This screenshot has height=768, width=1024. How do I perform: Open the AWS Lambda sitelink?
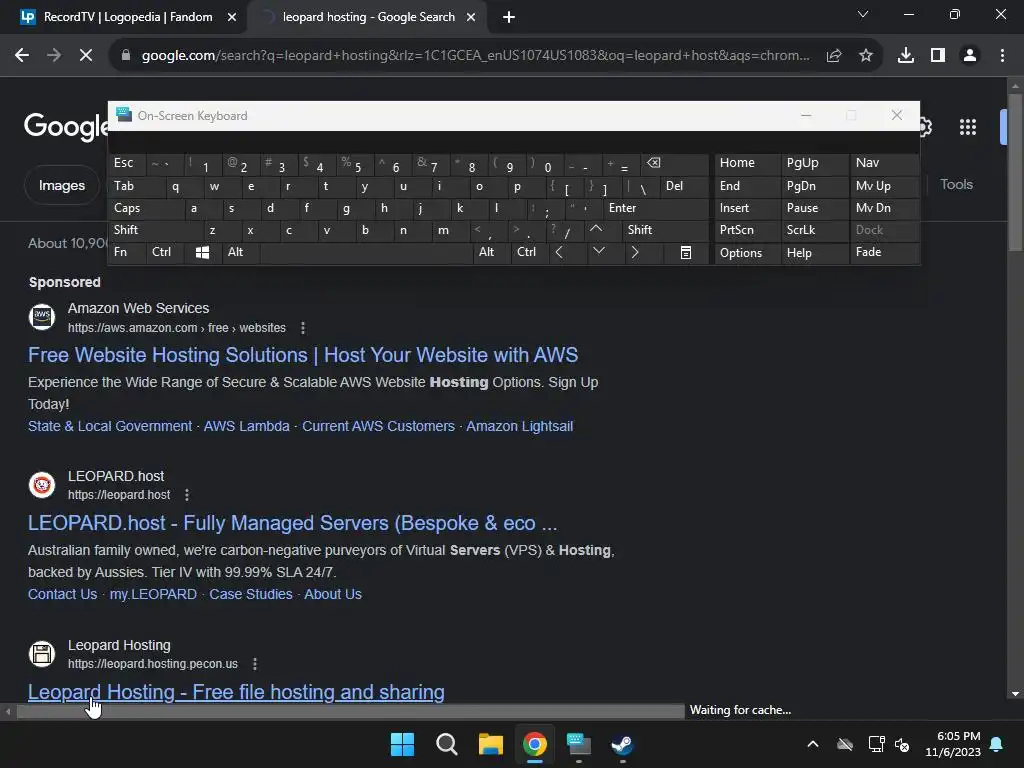[x=246, y=426]
